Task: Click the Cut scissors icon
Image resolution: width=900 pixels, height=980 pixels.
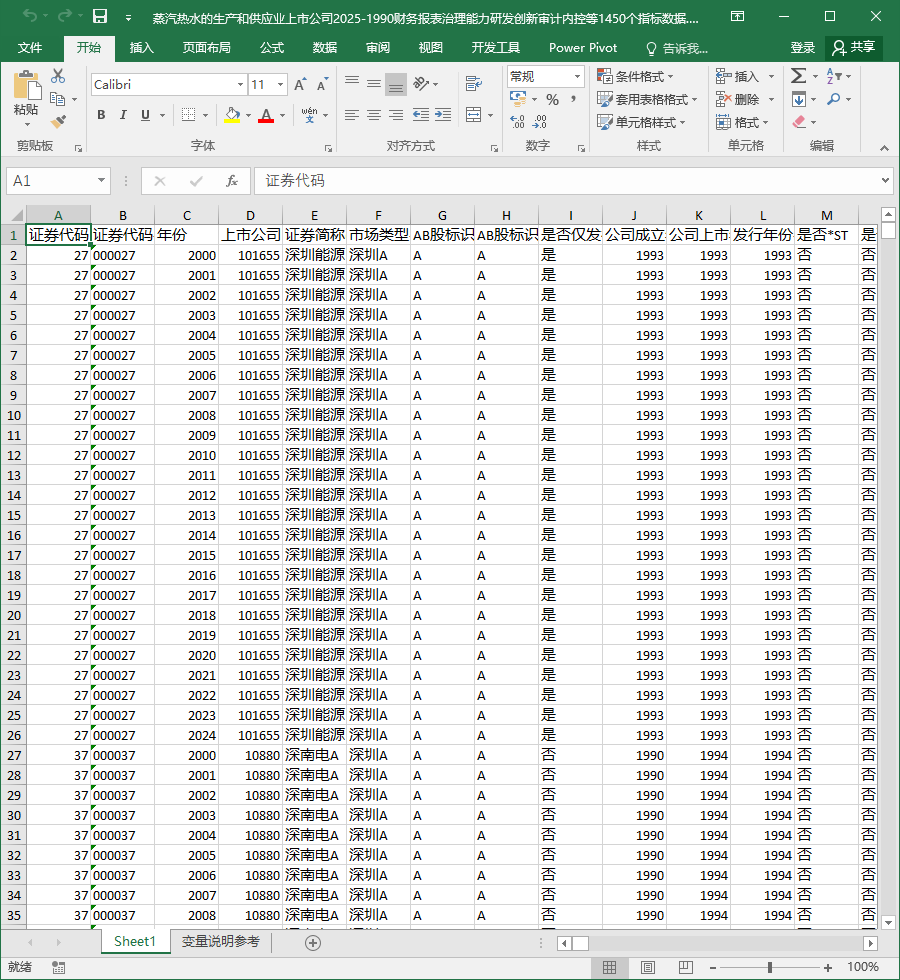Action: pyautogui.click(x=58, y=76)
